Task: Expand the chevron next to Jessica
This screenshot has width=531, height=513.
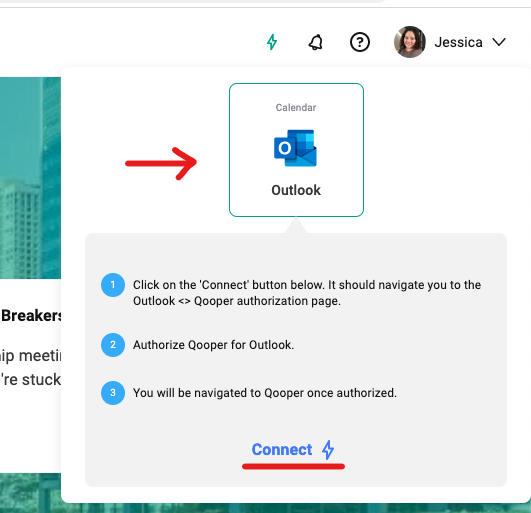Action: (x=499, y=42)
